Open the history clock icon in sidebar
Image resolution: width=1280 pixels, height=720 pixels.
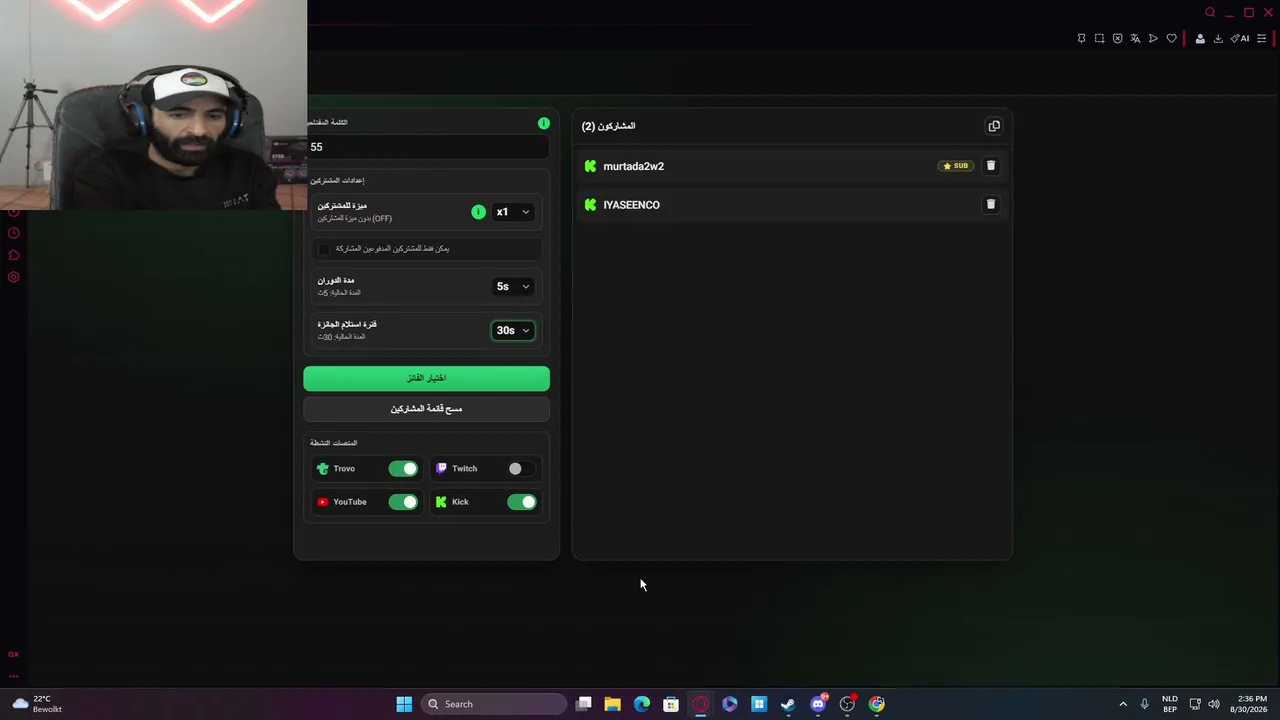[14, 233]
